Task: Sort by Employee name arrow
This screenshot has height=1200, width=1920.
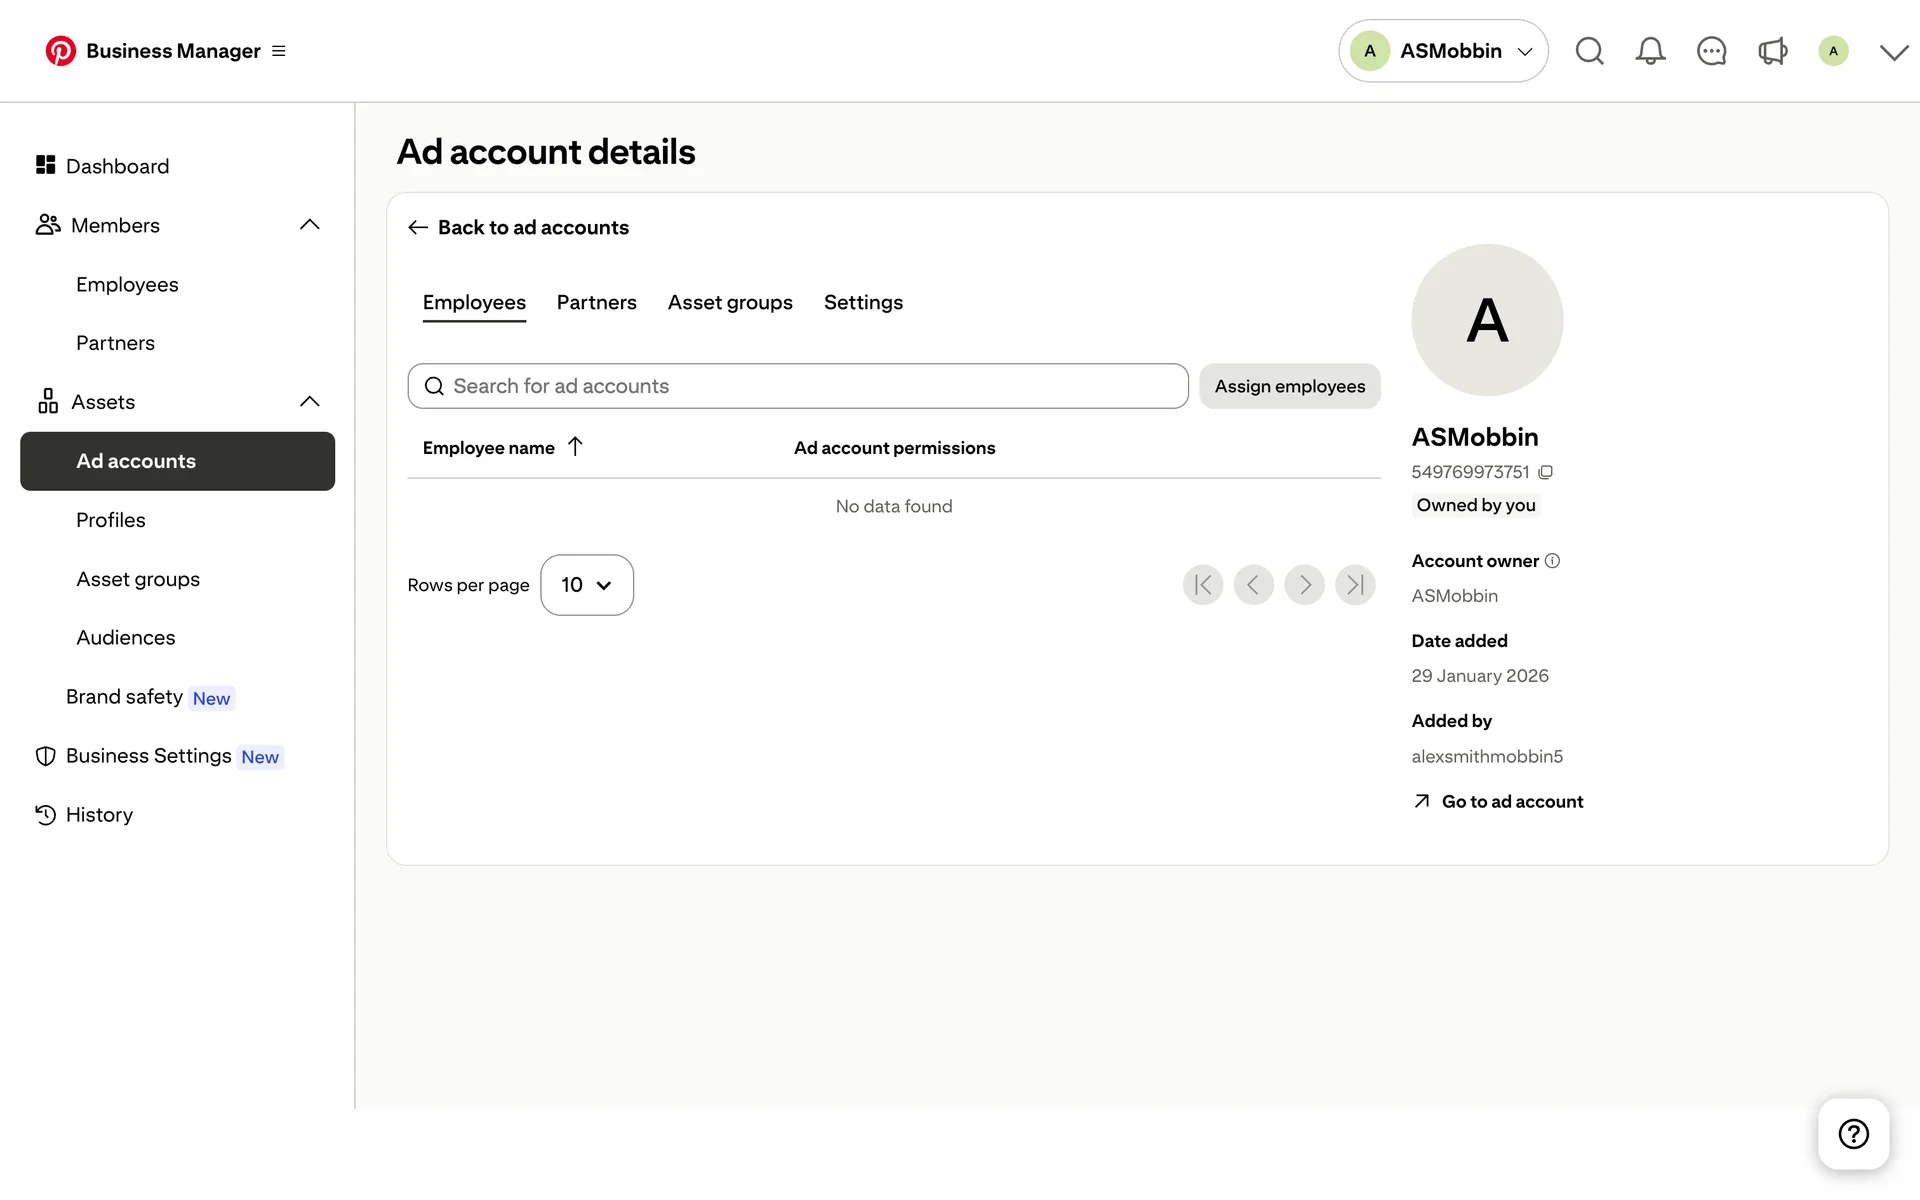Action: point(575,447)
